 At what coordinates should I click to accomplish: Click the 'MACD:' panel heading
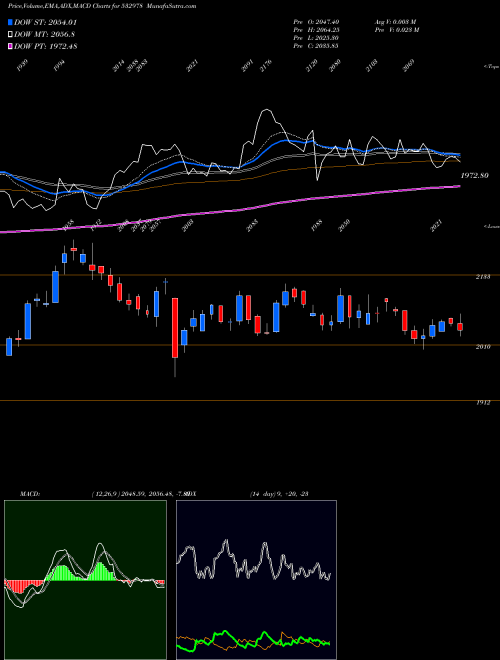pyautogui.click(x=29, y=494)
